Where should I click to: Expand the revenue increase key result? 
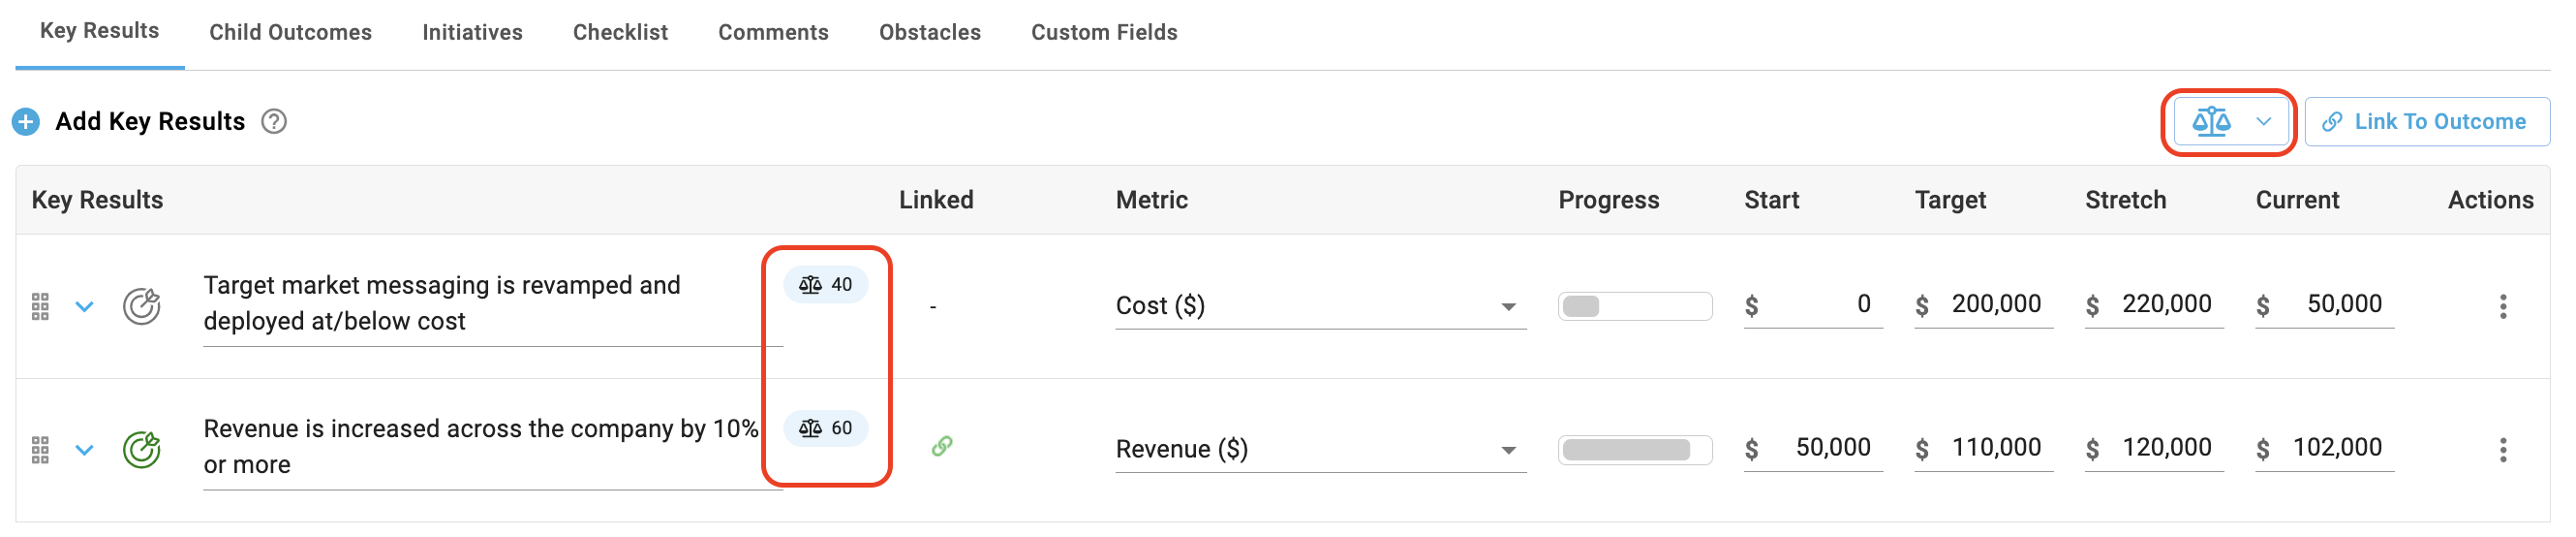[85, 450]
